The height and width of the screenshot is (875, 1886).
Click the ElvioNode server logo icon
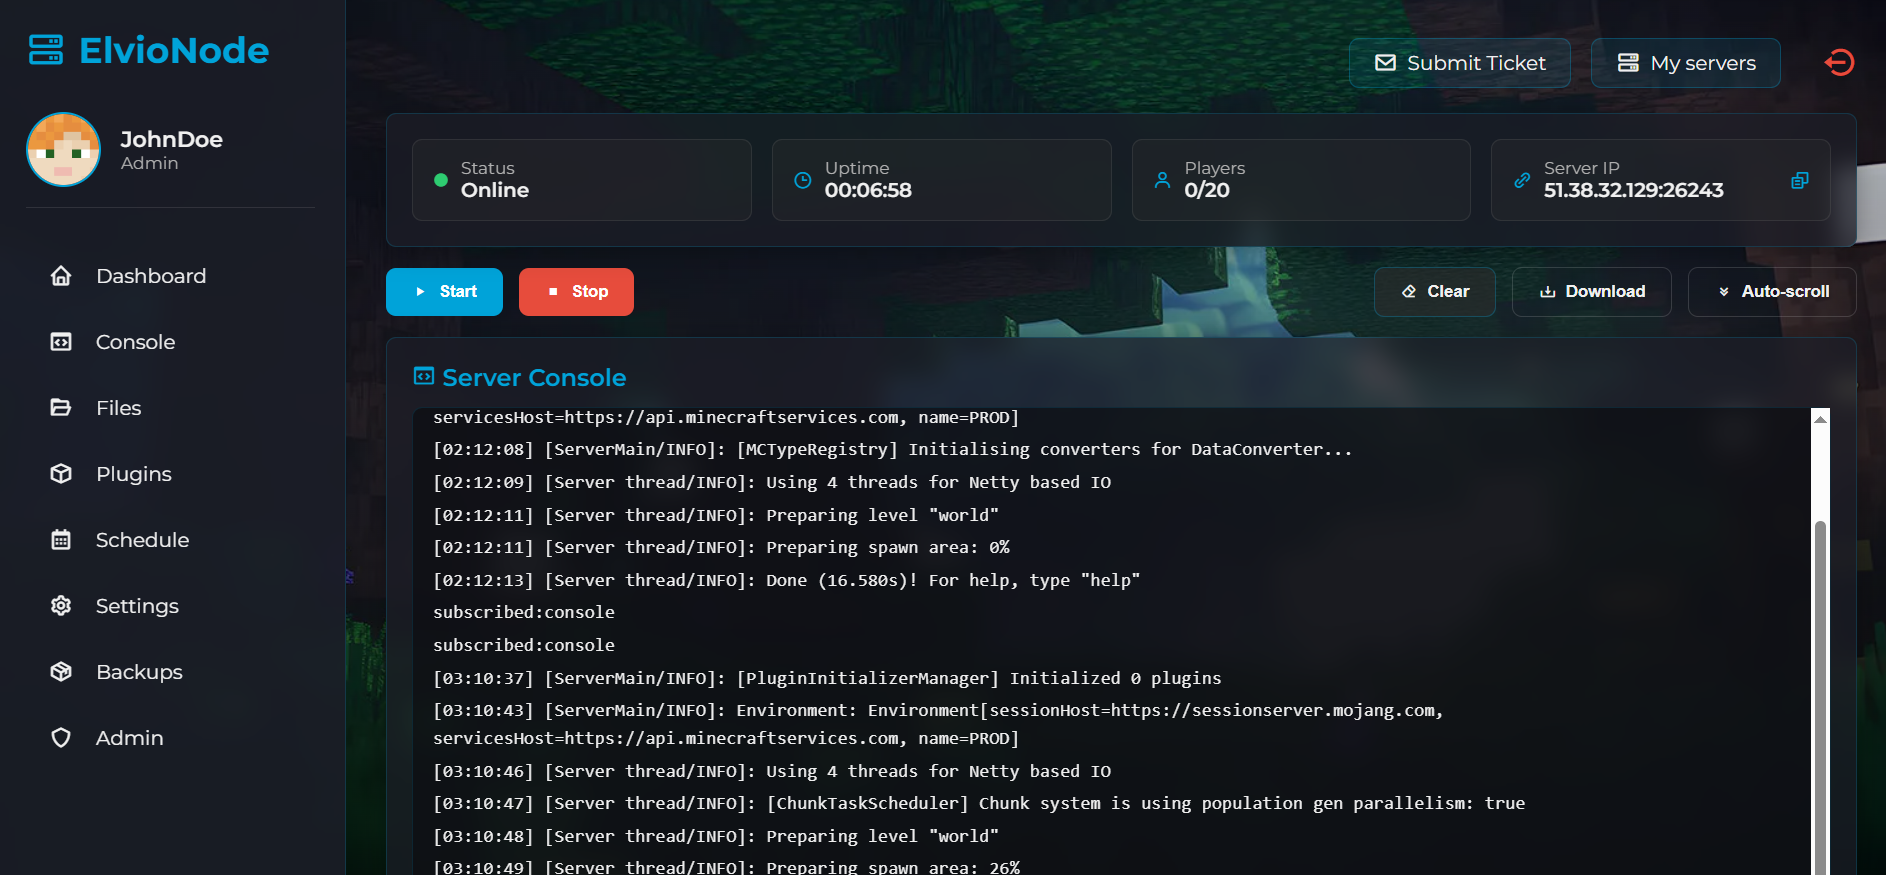(x=46, y=50)
